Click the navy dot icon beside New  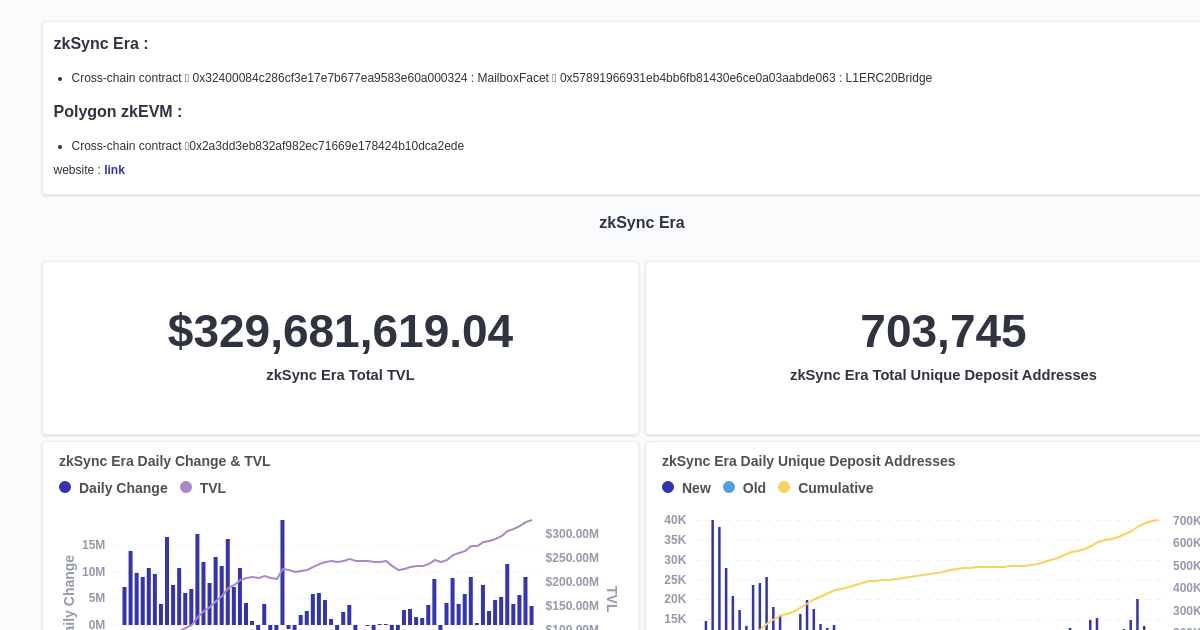tap(668, 488)
